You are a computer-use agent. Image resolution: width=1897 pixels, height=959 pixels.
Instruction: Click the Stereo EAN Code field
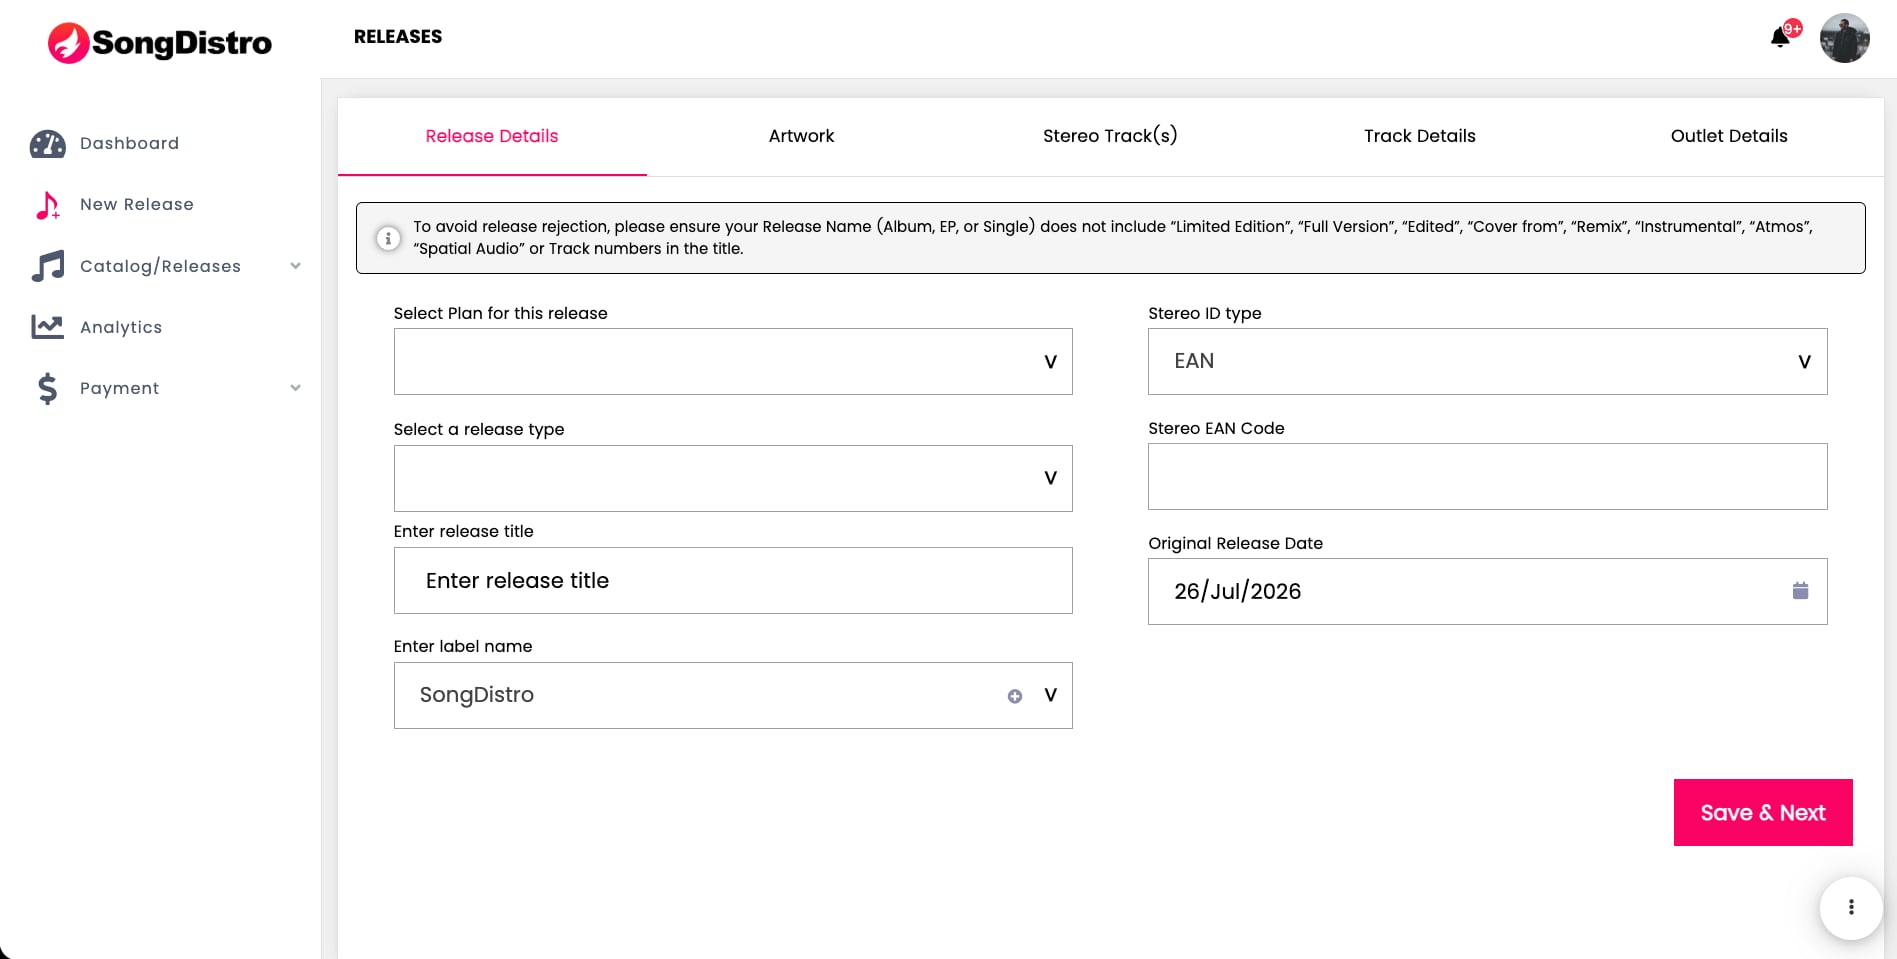coord(1487,476)
